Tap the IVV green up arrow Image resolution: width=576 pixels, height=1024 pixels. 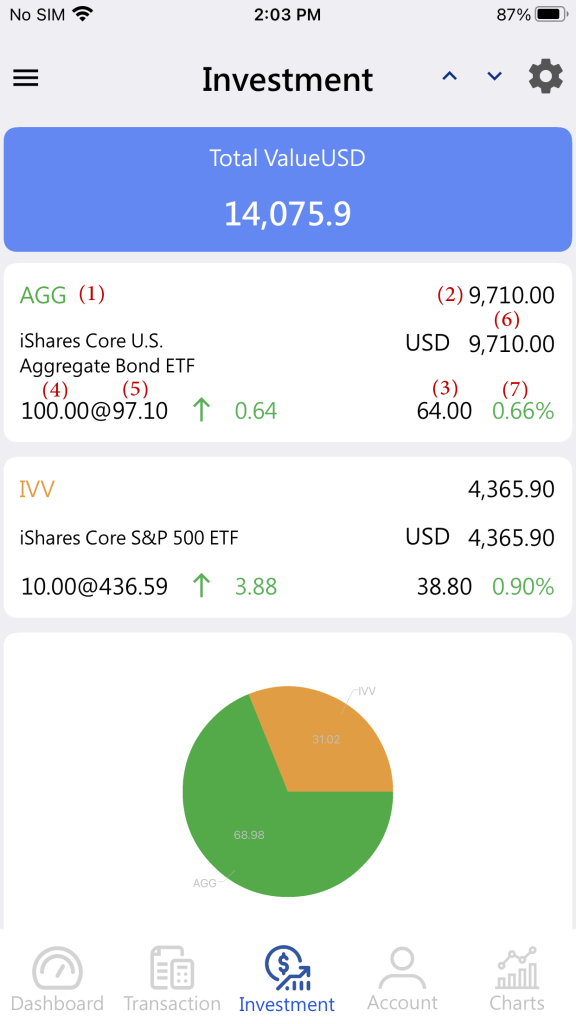click(201, 586)
